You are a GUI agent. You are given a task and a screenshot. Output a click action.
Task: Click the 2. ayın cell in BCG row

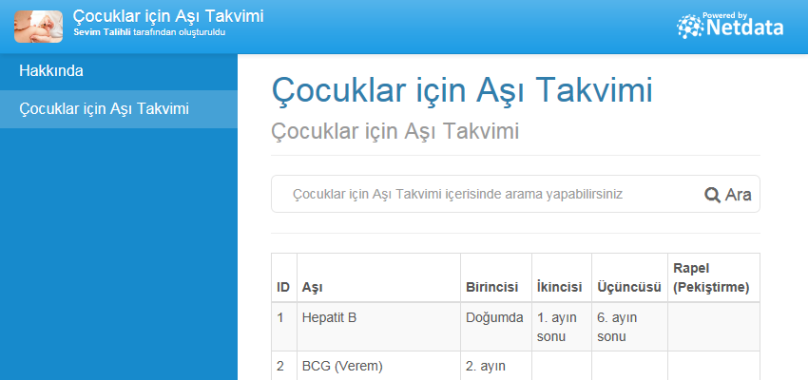[496, 366]
